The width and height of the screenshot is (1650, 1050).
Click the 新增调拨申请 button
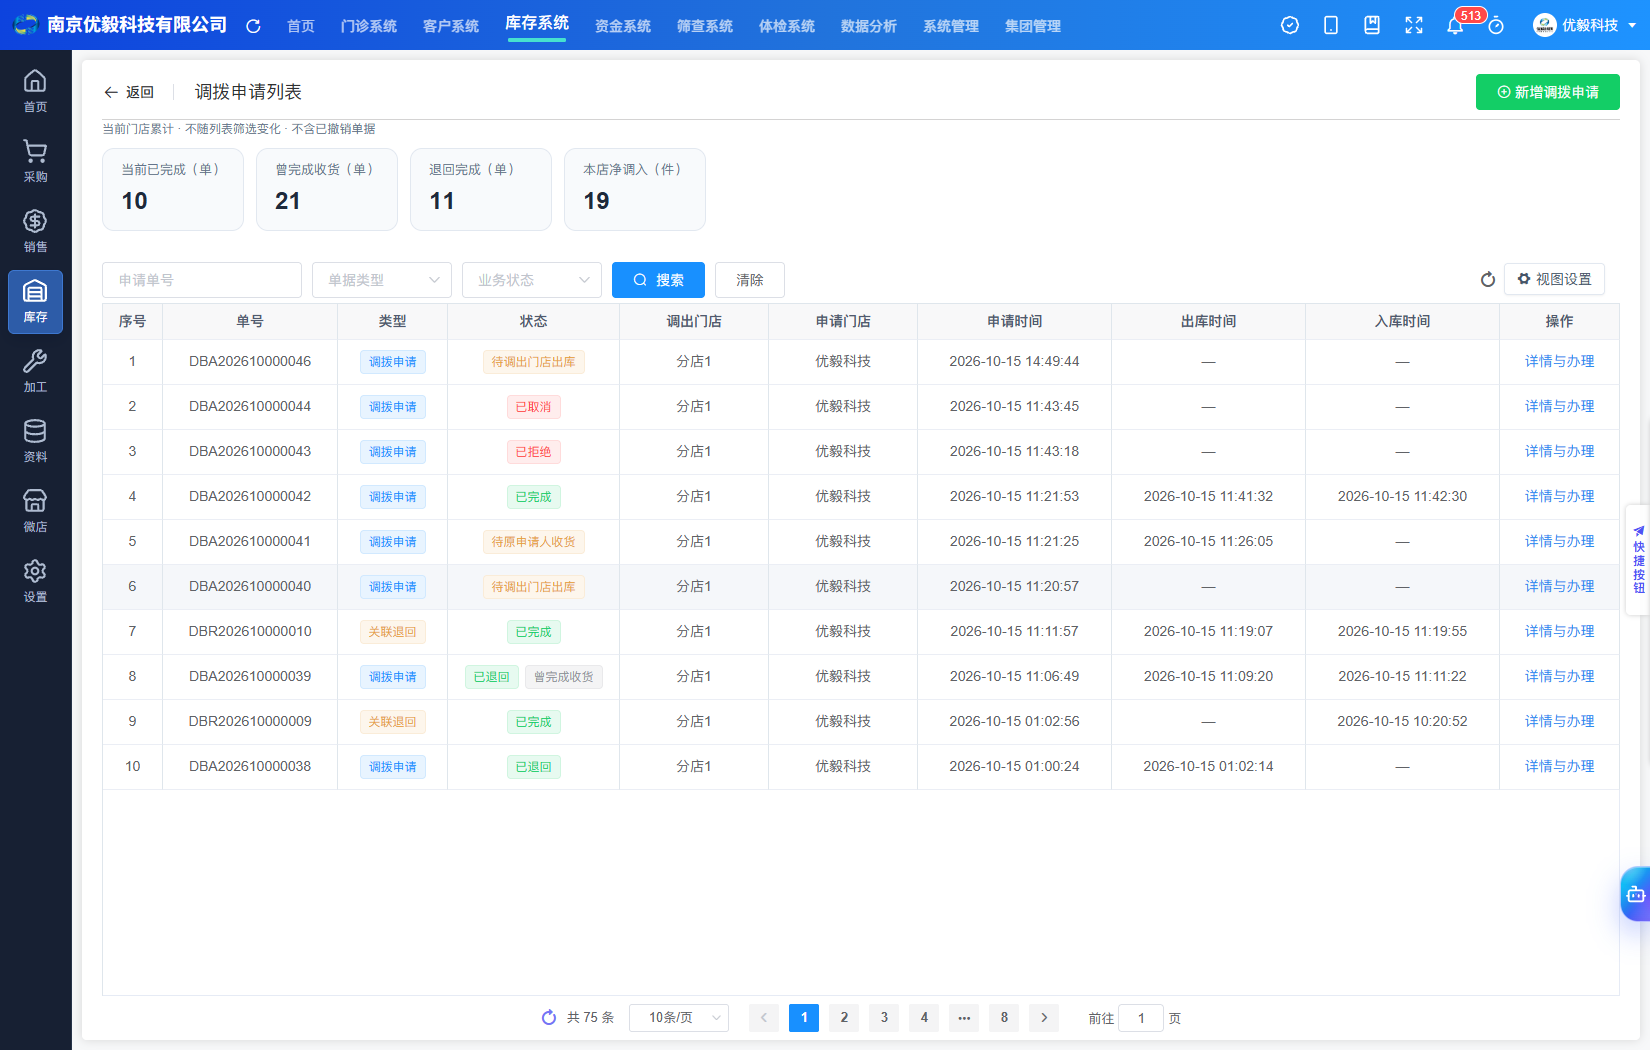(1548, 92)
